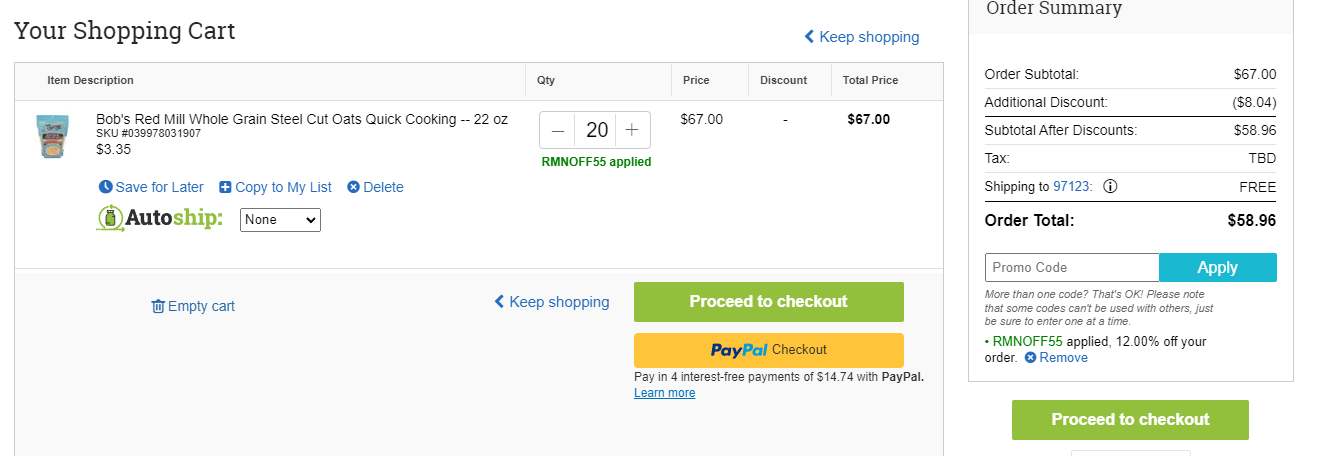Open the Autoship frequency dropdown

pyautogui.click(x=280, y=219)
